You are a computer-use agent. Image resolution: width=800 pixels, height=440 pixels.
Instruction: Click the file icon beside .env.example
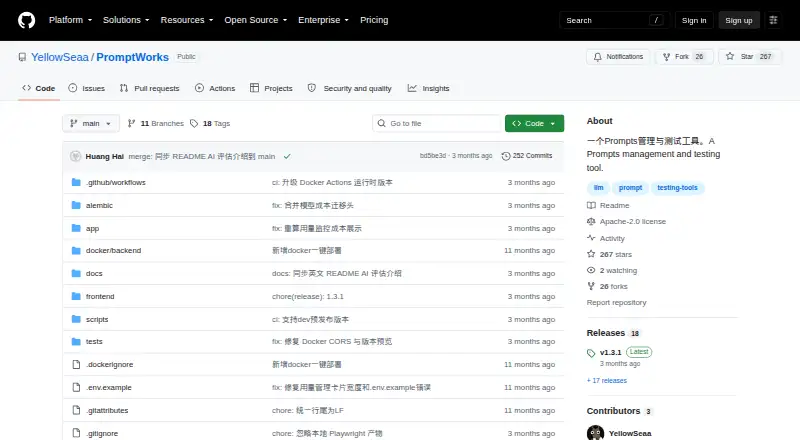[x=76, y=387]
